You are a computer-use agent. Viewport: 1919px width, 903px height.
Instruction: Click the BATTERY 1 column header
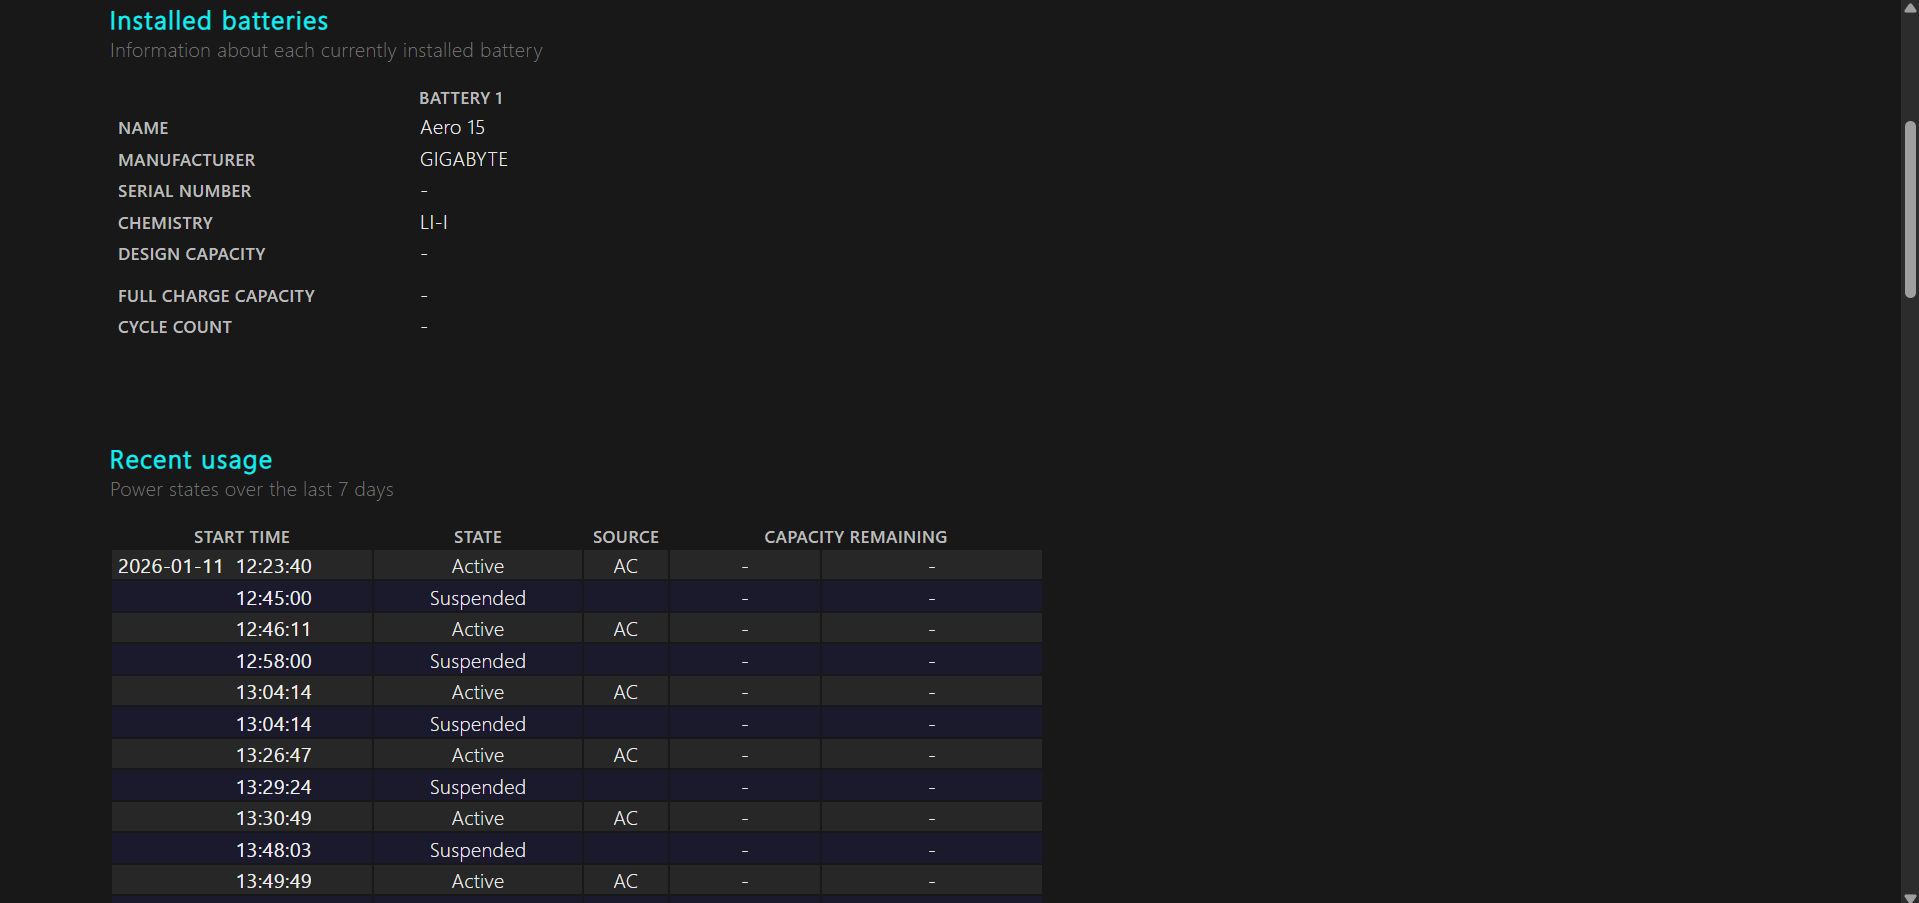[x=460, y=98]
